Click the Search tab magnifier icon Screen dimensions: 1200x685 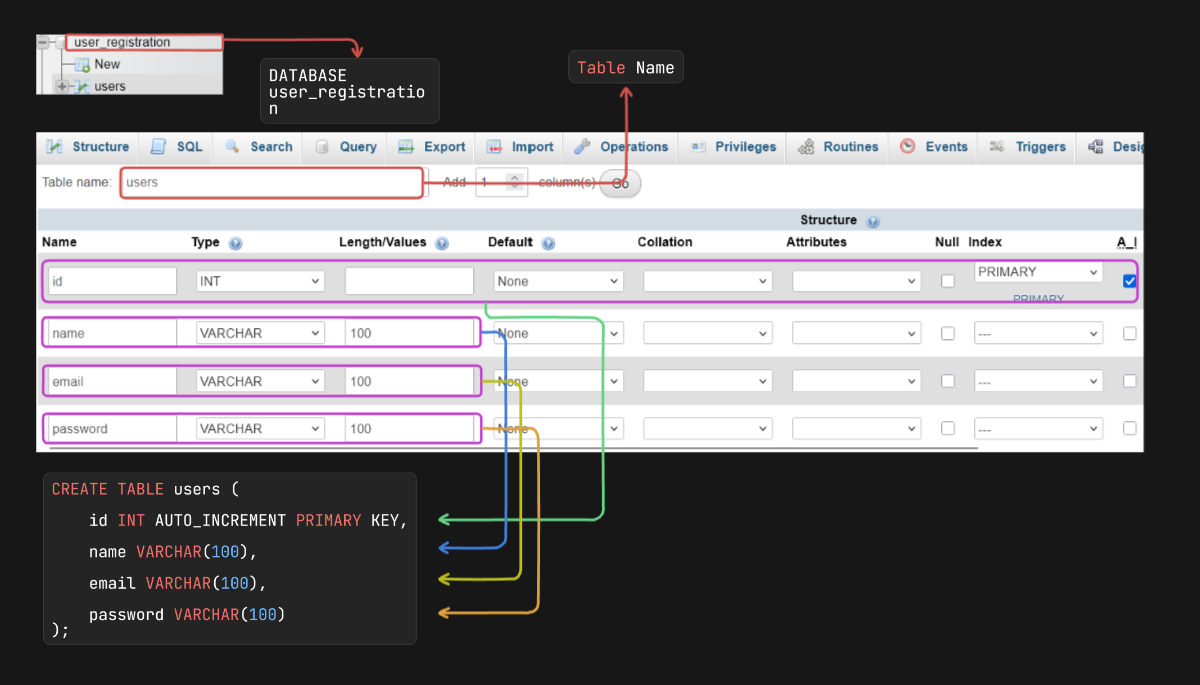tap(232, 147)
